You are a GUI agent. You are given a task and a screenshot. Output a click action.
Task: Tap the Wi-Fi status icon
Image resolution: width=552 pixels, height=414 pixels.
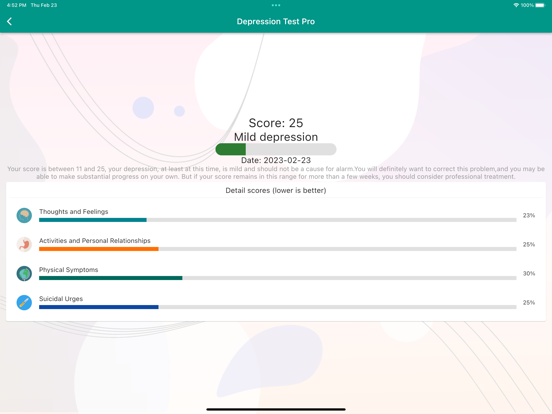[x=516, y=5]
